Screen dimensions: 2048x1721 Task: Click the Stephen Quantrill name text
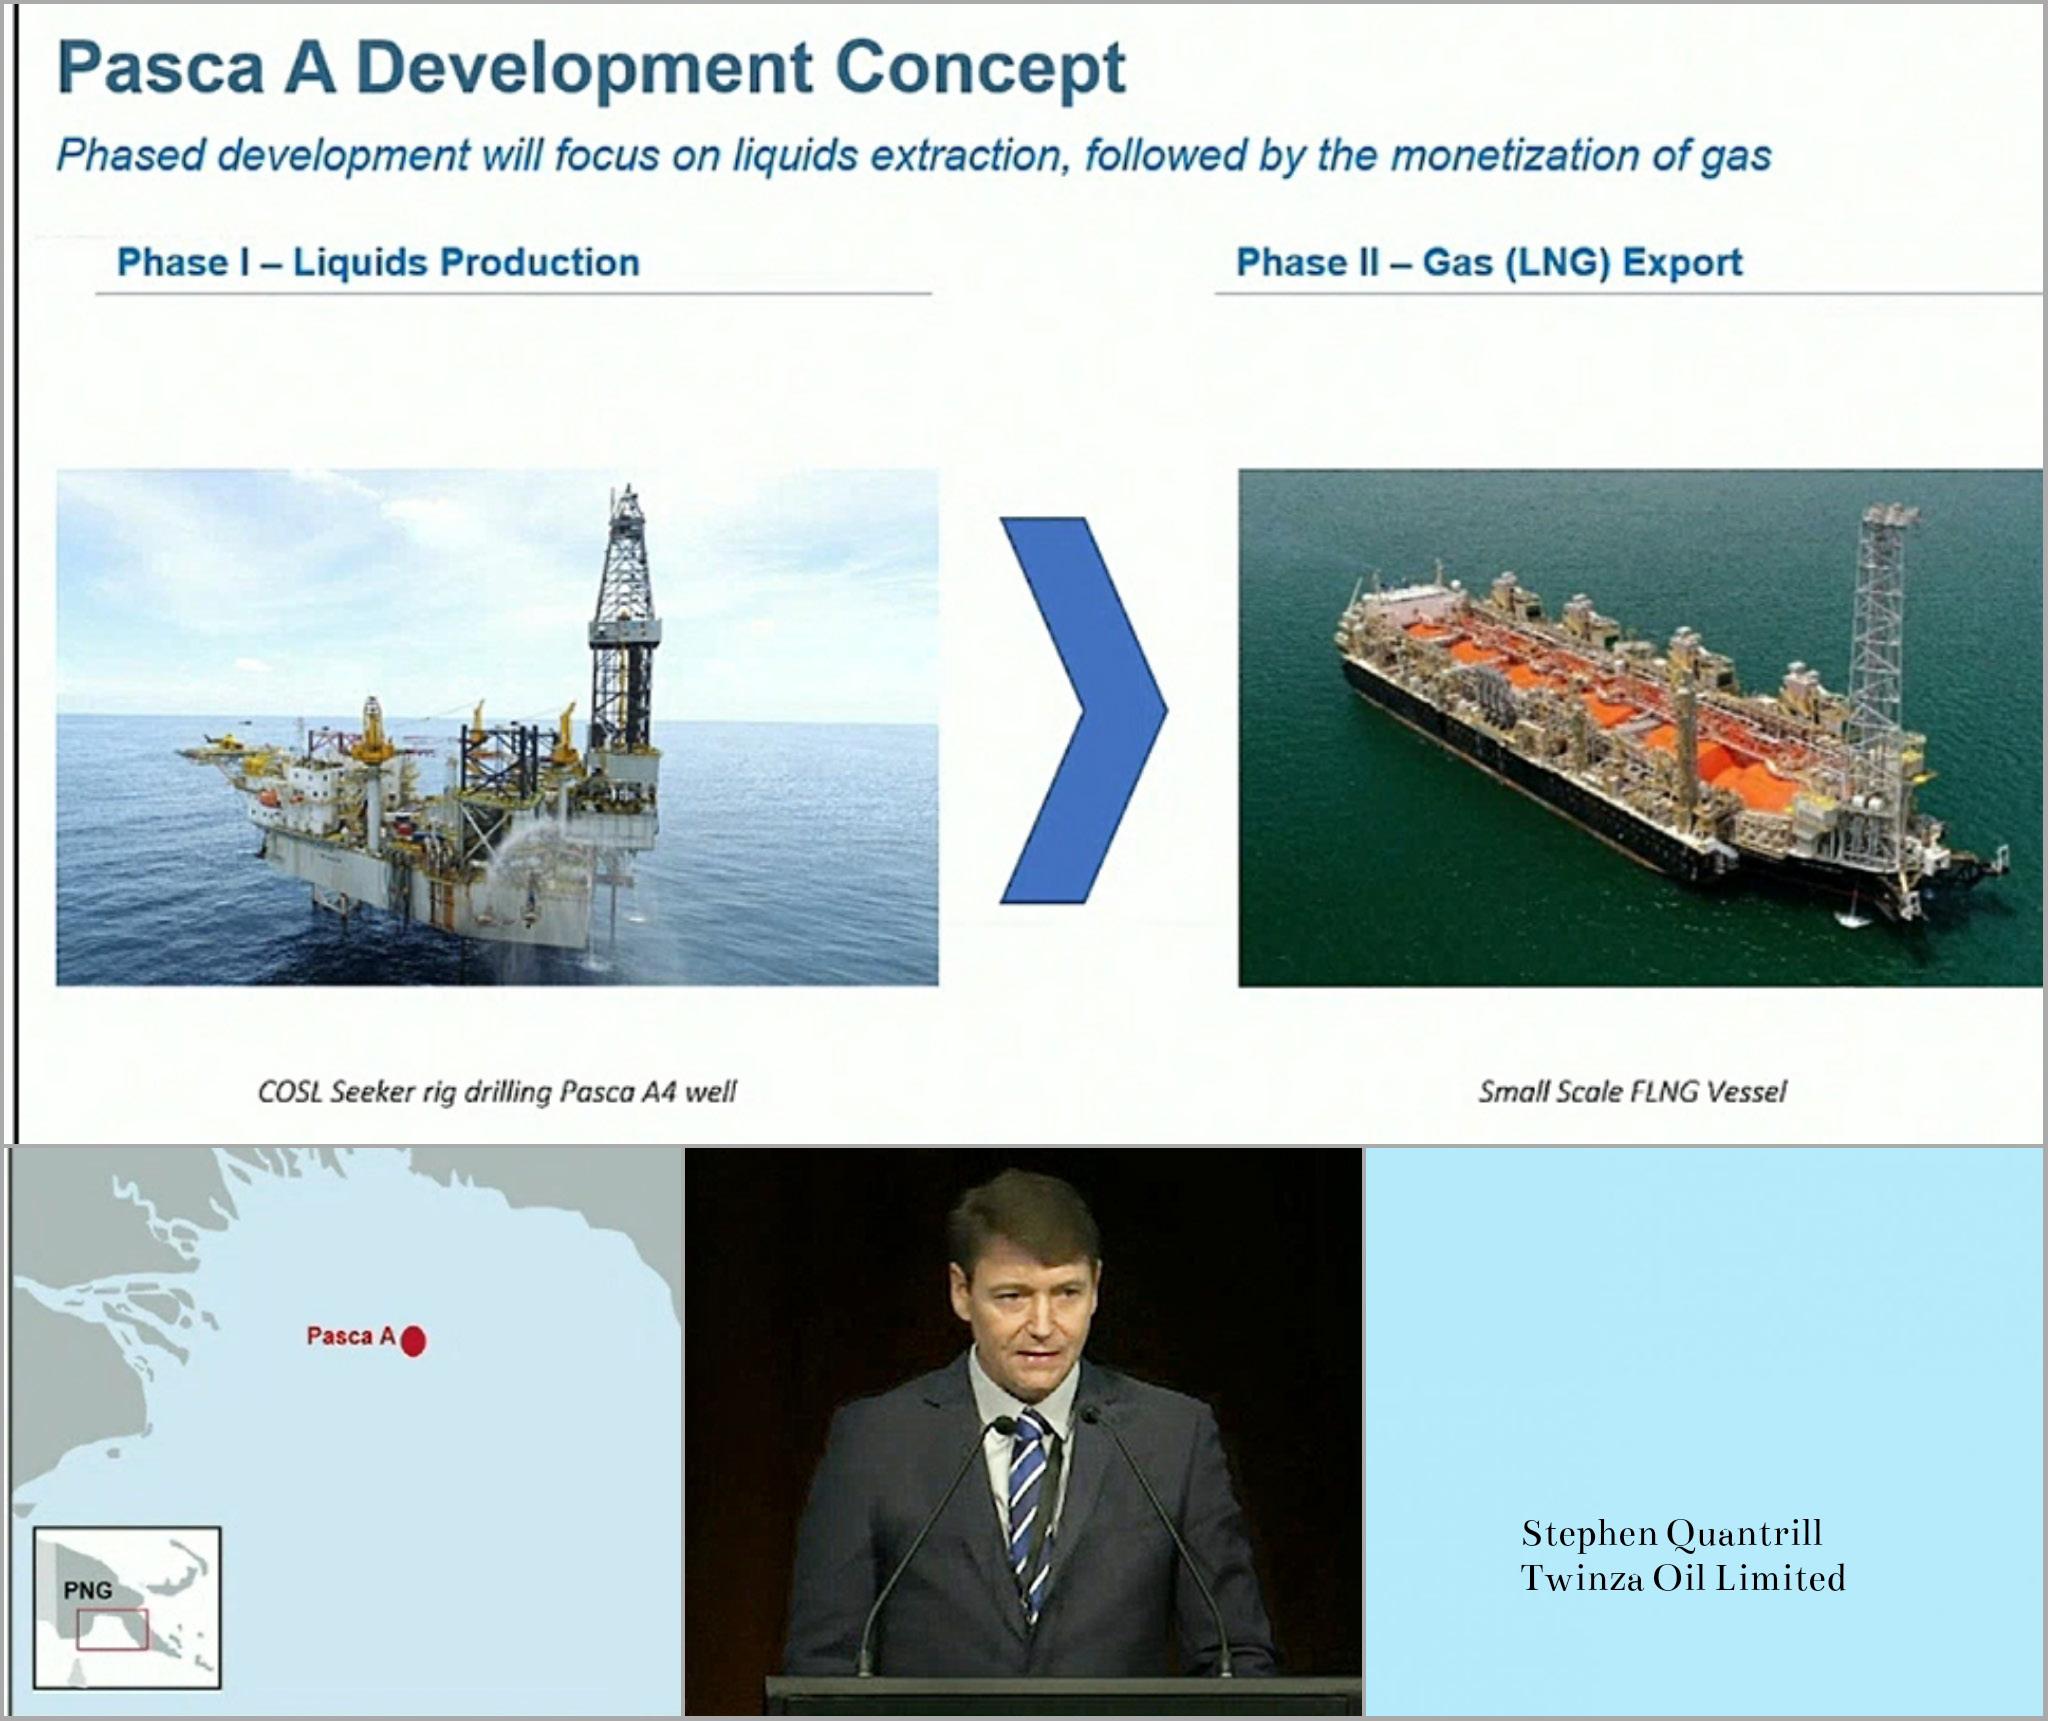coord(1671,1533)
